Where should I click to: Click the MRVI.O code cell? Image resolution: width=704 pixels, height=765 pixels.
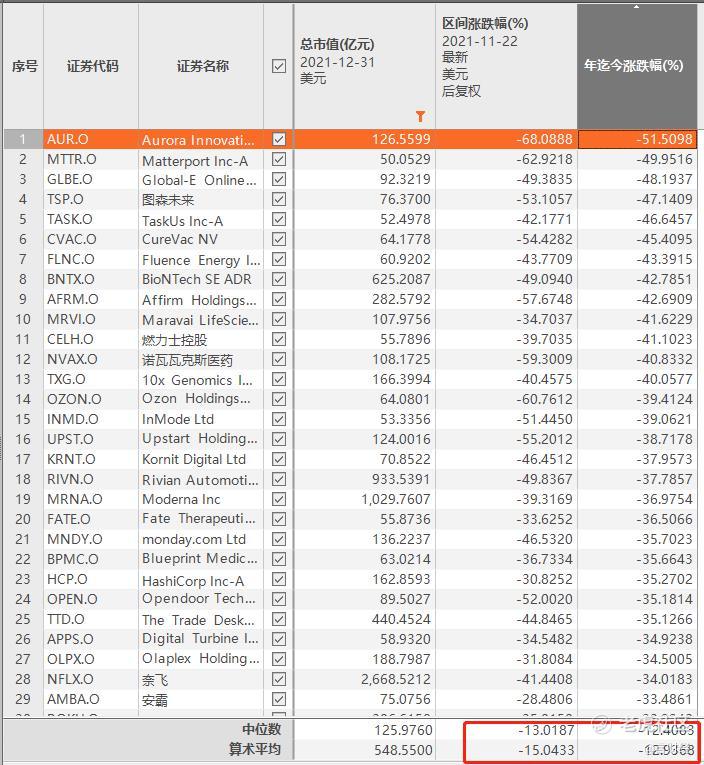[91, 319]
